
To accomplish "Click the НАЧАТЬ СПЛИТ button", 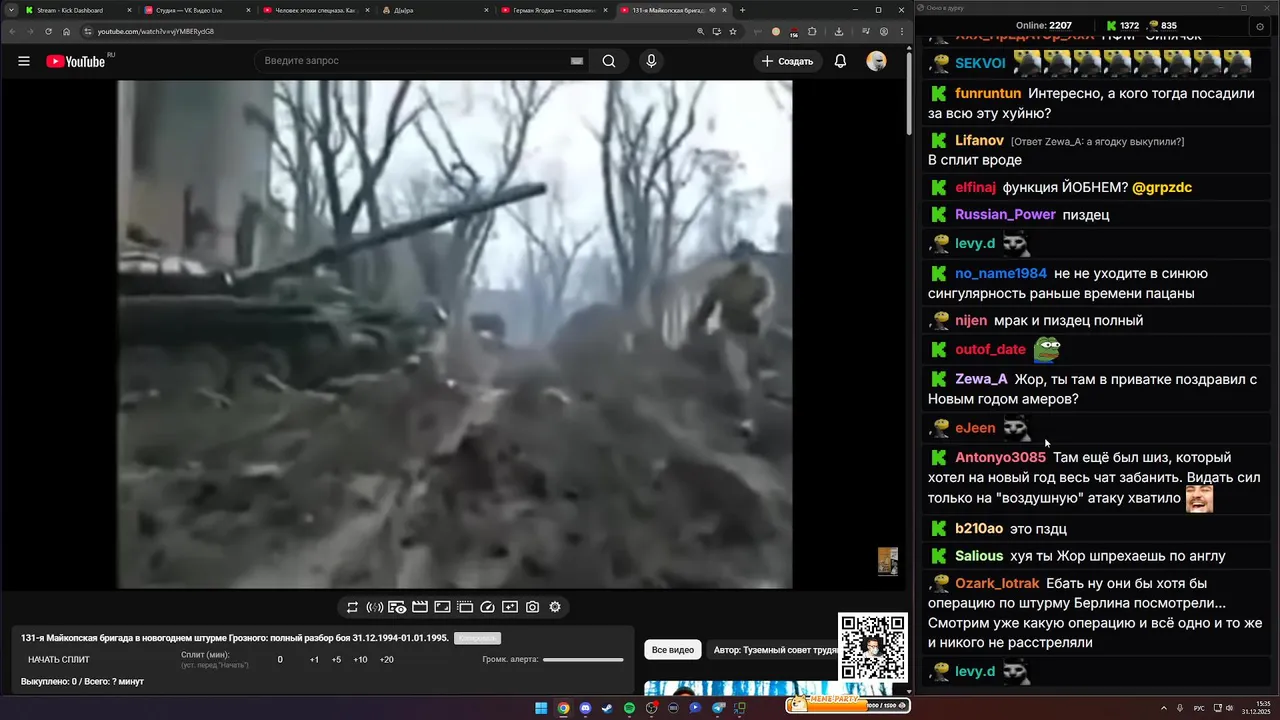I will click(59, 660).
